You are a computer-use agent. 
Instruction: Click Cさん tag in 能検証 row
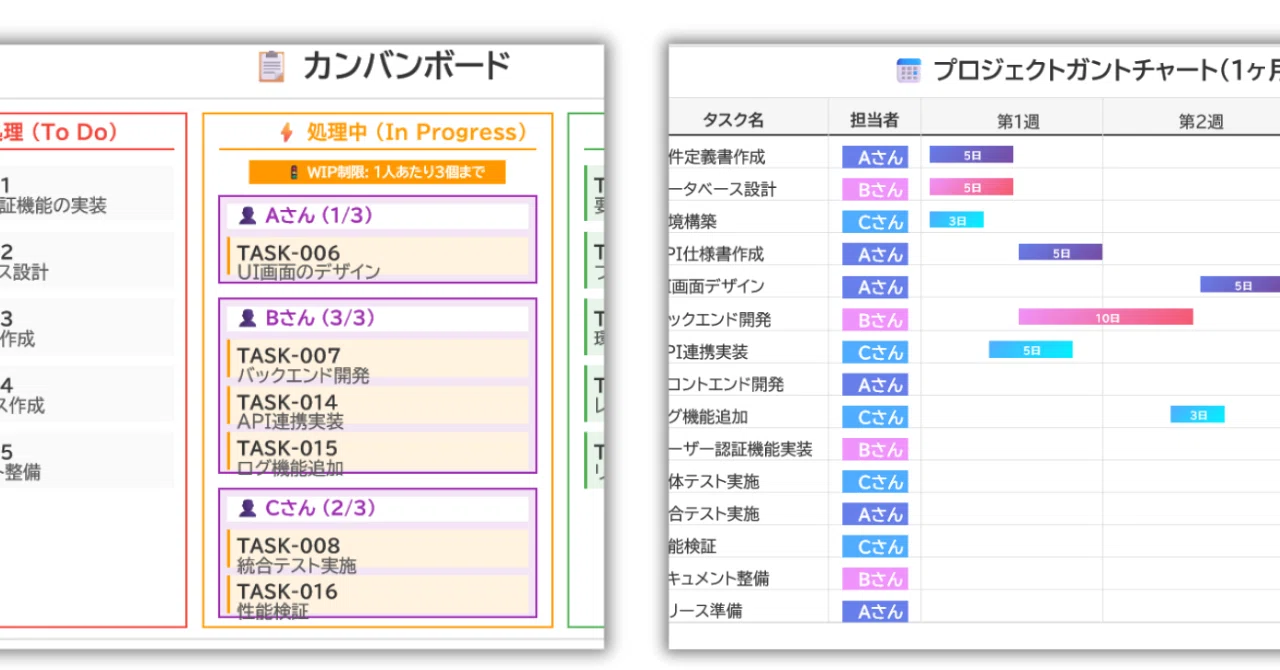point(875,547)
